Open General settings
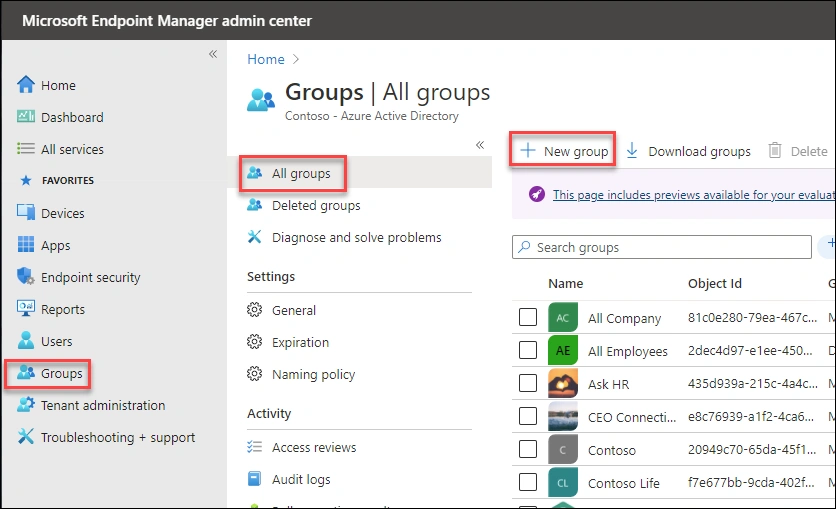The image size is (836, 509). (294, 310)
